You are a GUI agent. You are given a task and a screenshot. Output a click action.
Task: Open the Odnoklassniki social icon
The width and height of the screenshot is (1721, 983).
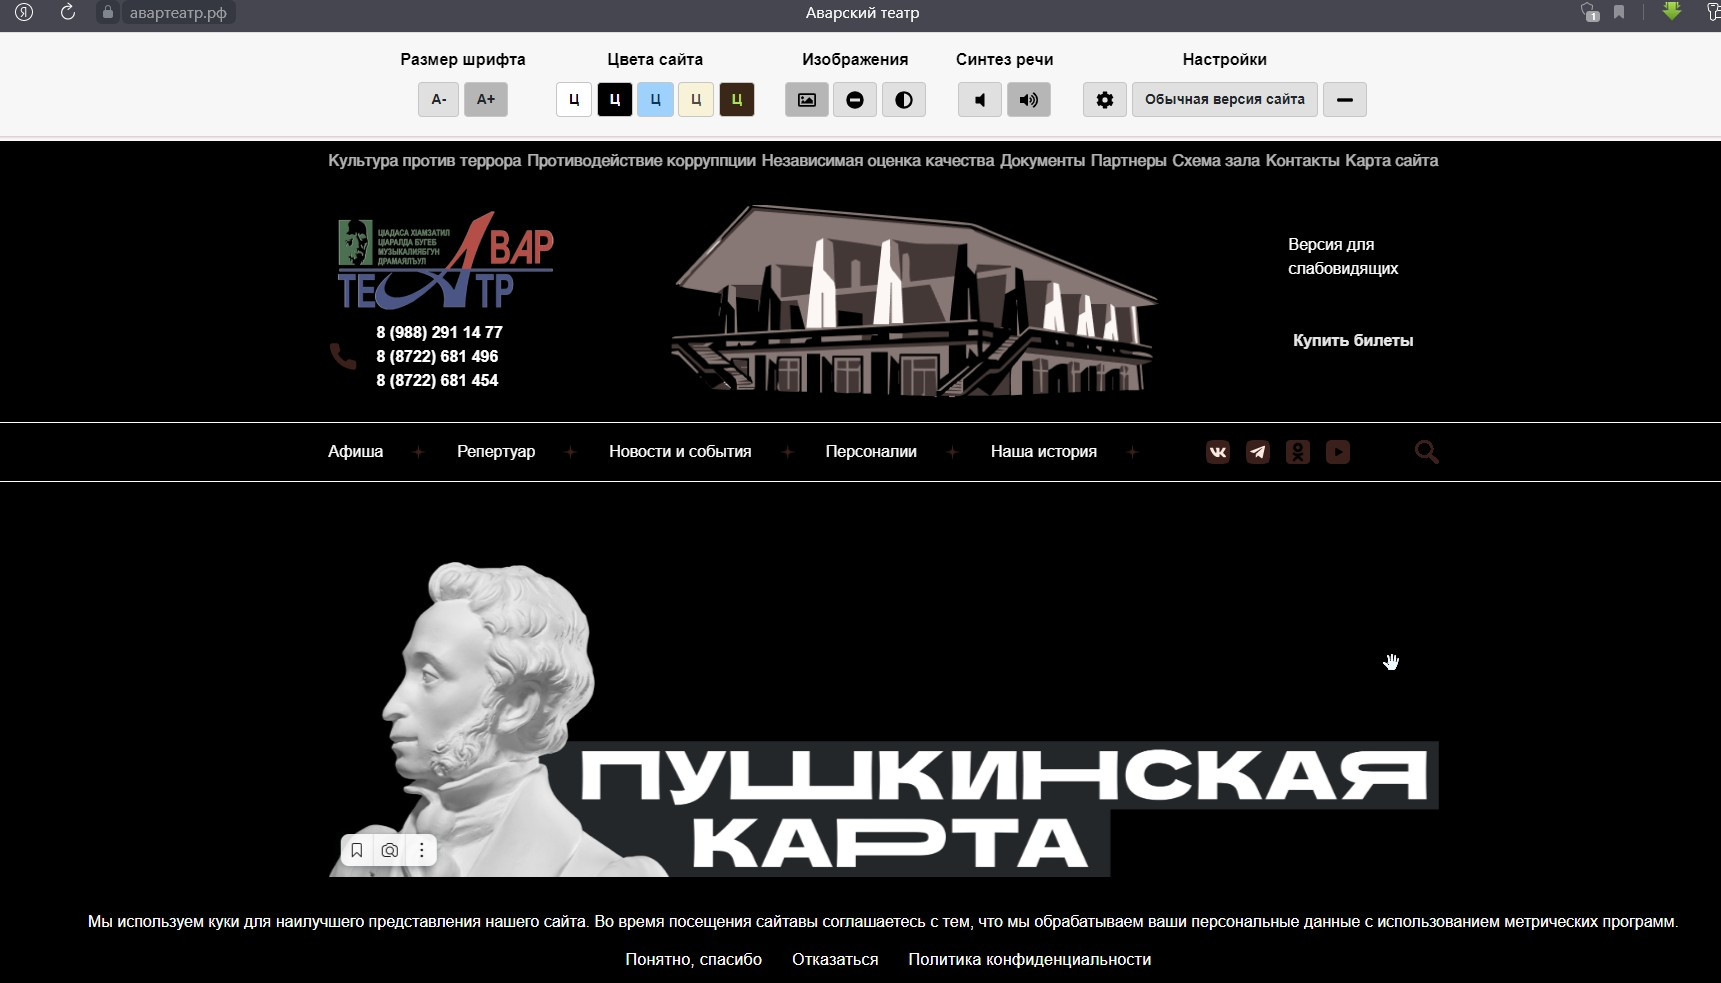tap(1298, 452)
